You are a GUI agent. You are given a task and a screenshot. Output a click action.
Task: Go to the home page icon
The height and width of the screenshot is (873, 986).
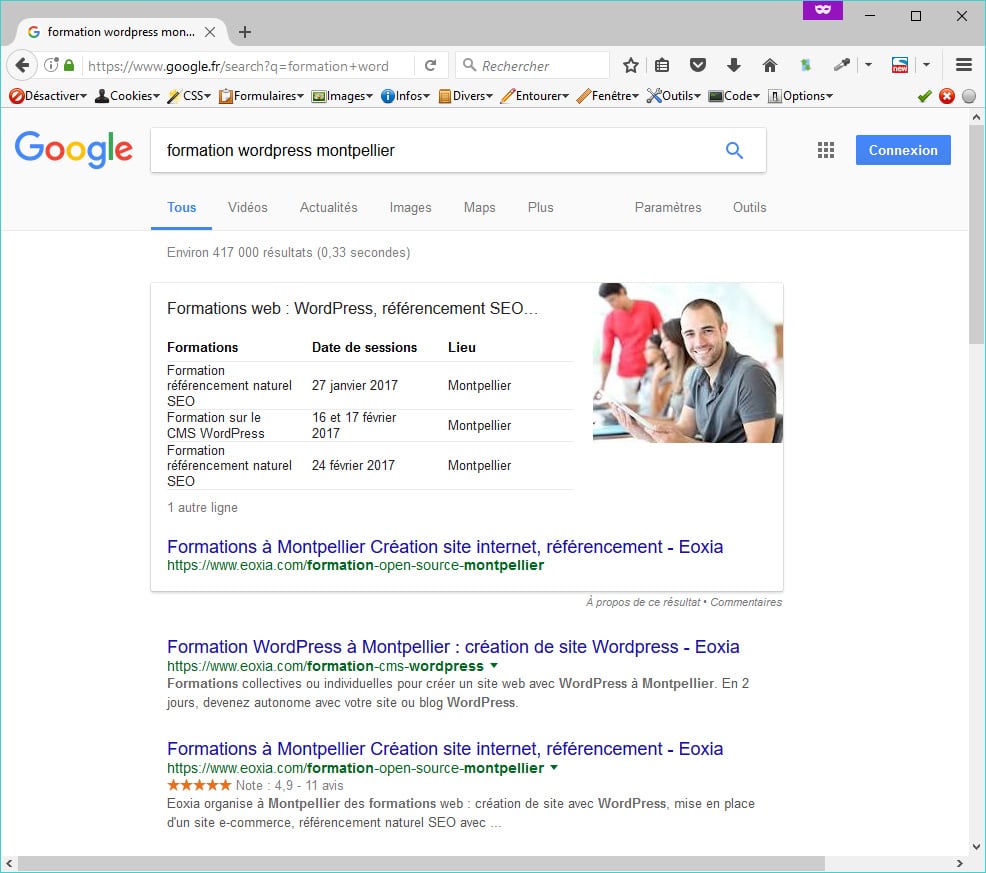coord(770,65)
